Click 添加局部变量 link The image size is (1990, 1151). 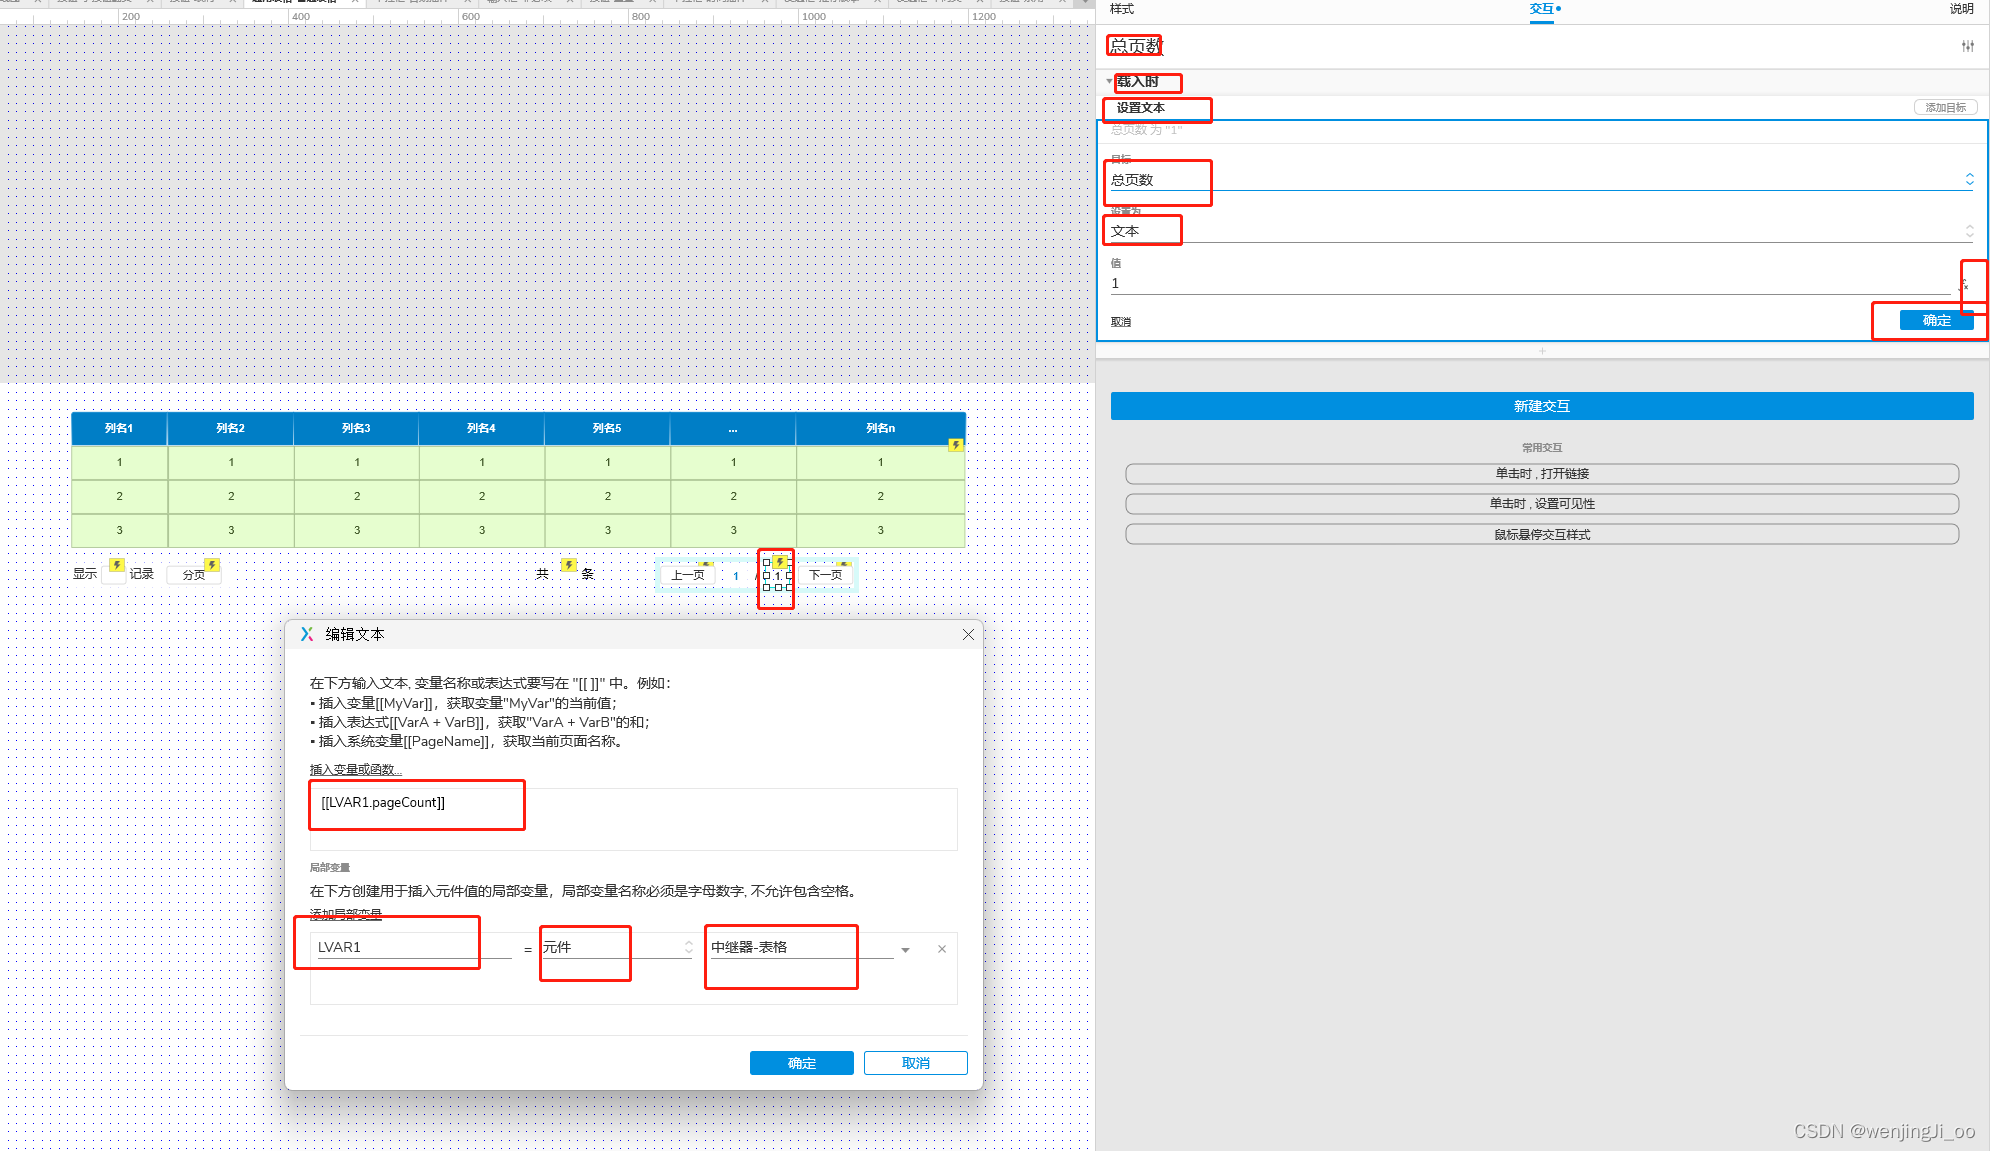[345, 914]
